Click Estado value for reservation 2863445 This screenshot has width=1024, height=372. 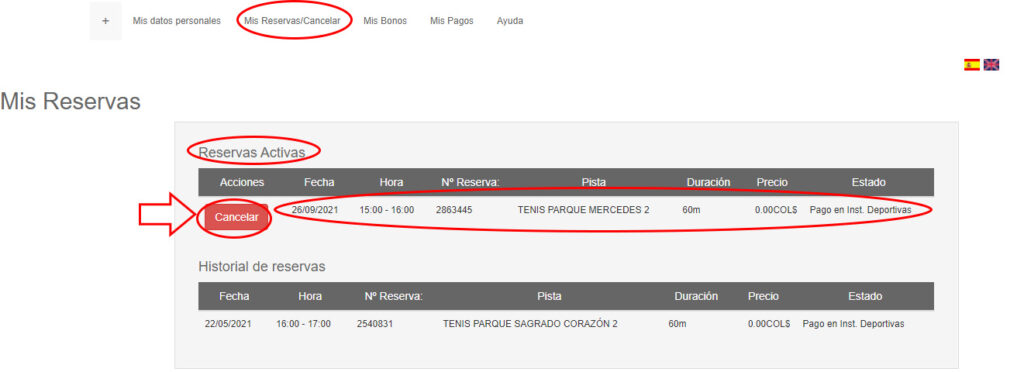coord(860,210)
